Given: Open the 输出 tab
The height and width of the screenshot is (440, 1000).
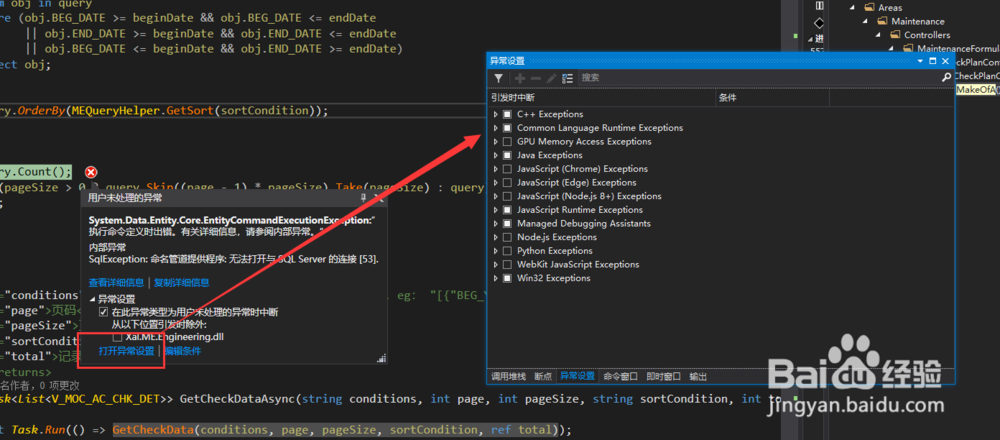Looking at the screenshot, I should 698,376.
